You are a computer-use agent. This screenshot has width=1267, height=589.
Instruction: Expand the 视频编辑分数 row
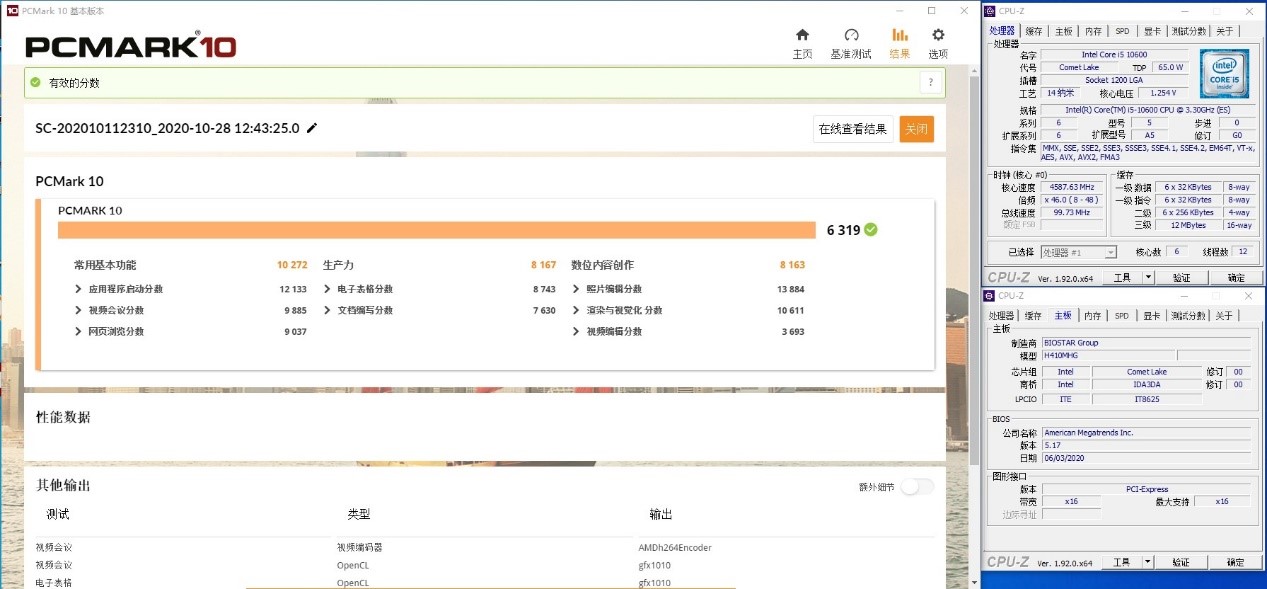(x=576, y=331)
